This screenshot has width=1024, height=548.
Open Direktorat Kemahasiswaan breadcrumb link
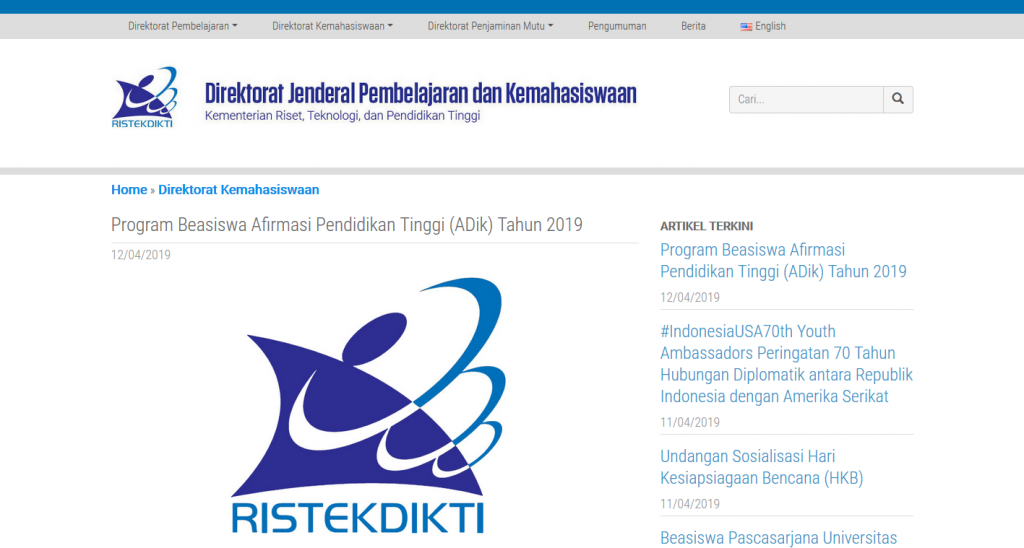(238, 189)
